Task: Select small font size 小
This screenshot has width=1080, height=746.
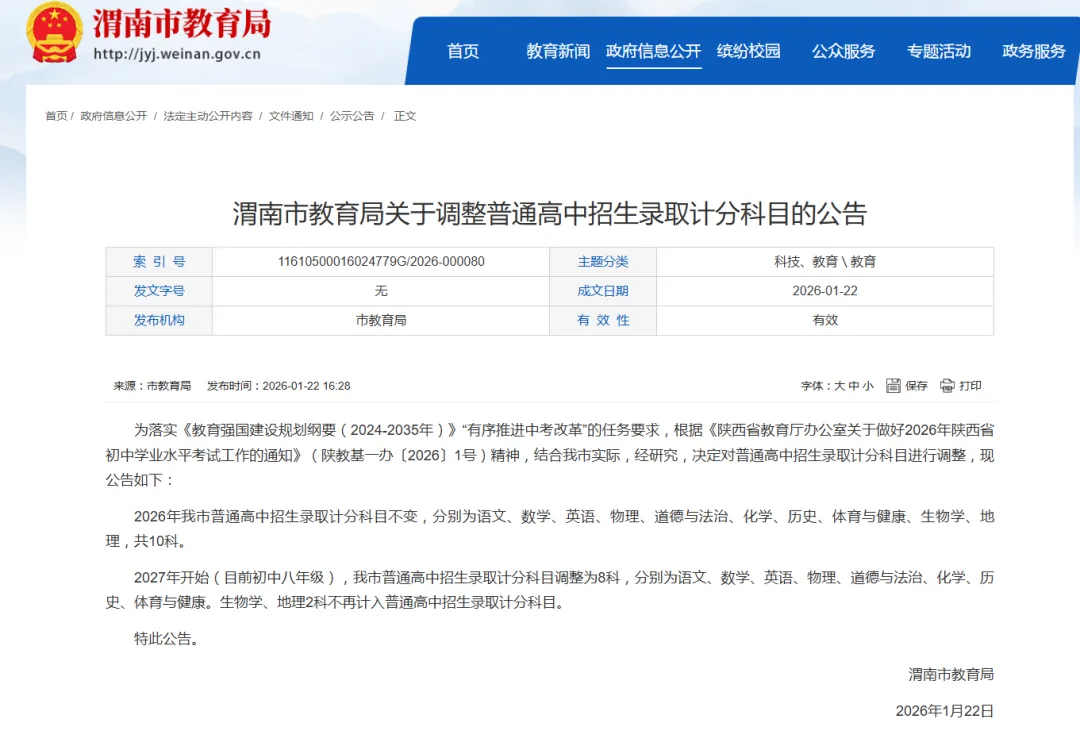Action: coord(870,385)
